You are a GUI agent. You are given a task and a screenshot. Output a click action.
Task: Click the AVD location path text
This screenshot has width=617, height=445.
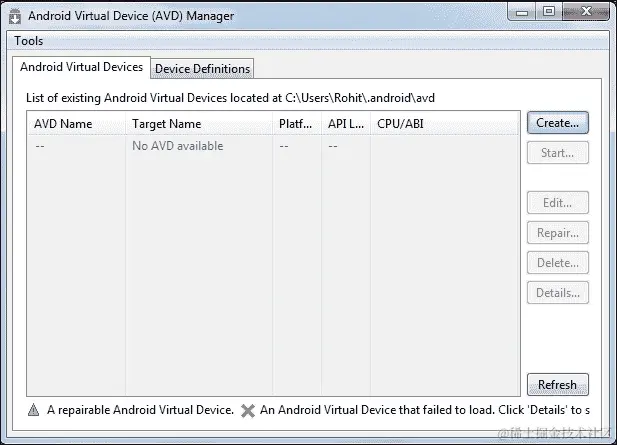[x=360, y=98]
